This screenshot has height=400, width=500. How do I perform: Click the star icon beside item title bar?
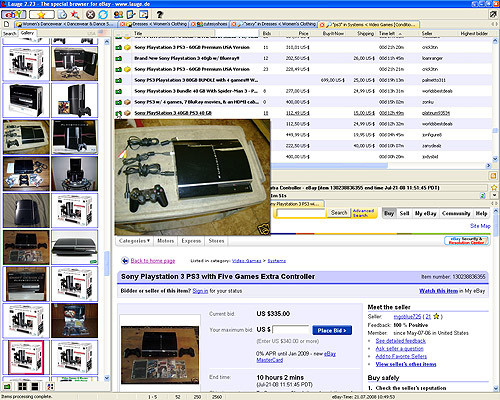(494, 188)
